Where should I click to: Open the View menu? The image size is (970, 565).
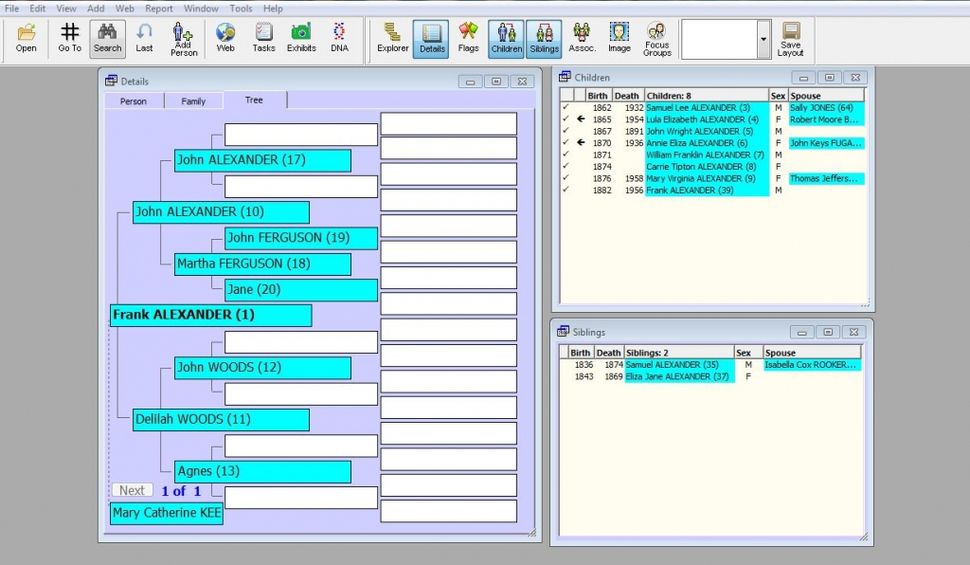pyautogui.click(x=66, y=9)
